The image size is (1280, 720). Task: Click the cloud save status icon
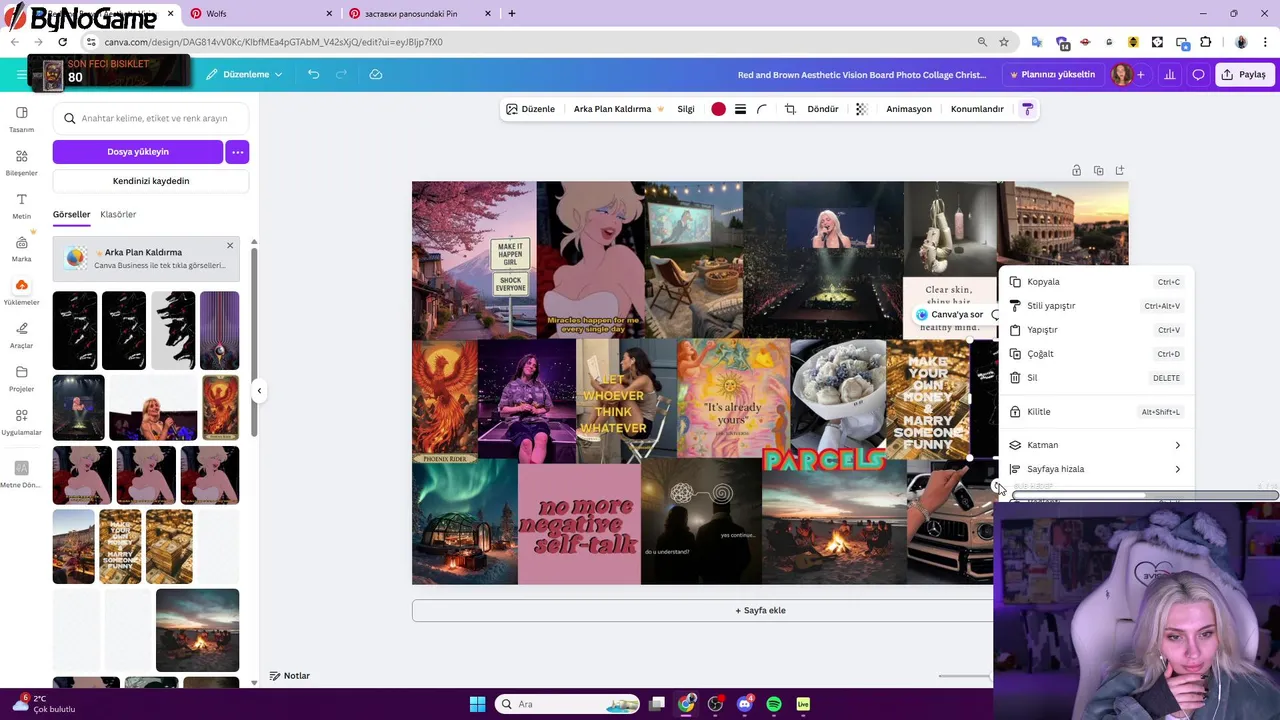click(x=376, y=74)
